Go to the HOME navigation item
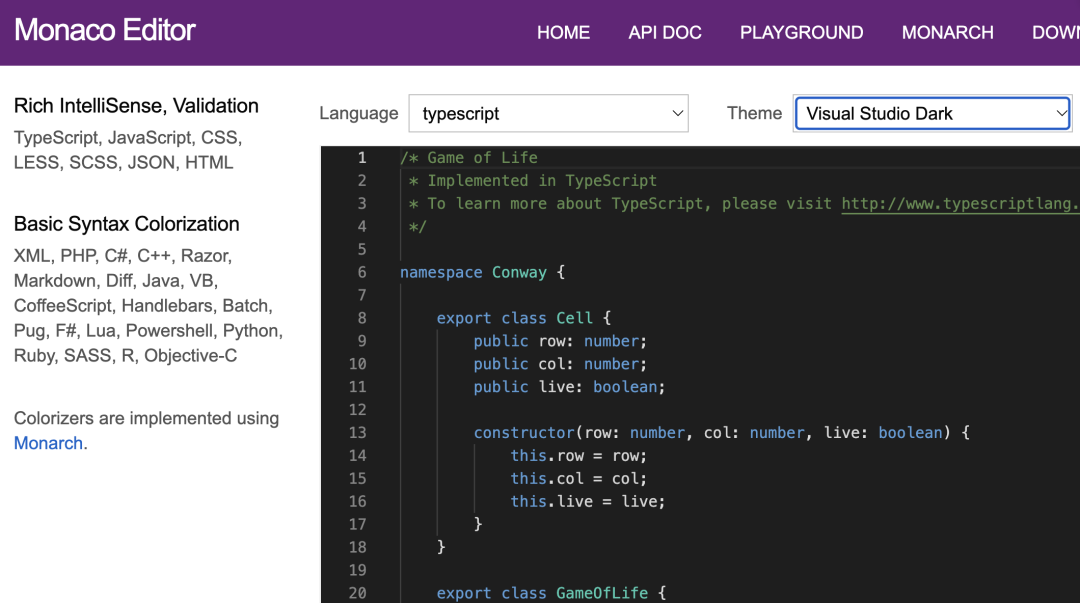This screenshot has width=1080, height=603. (x=563, y=33)
